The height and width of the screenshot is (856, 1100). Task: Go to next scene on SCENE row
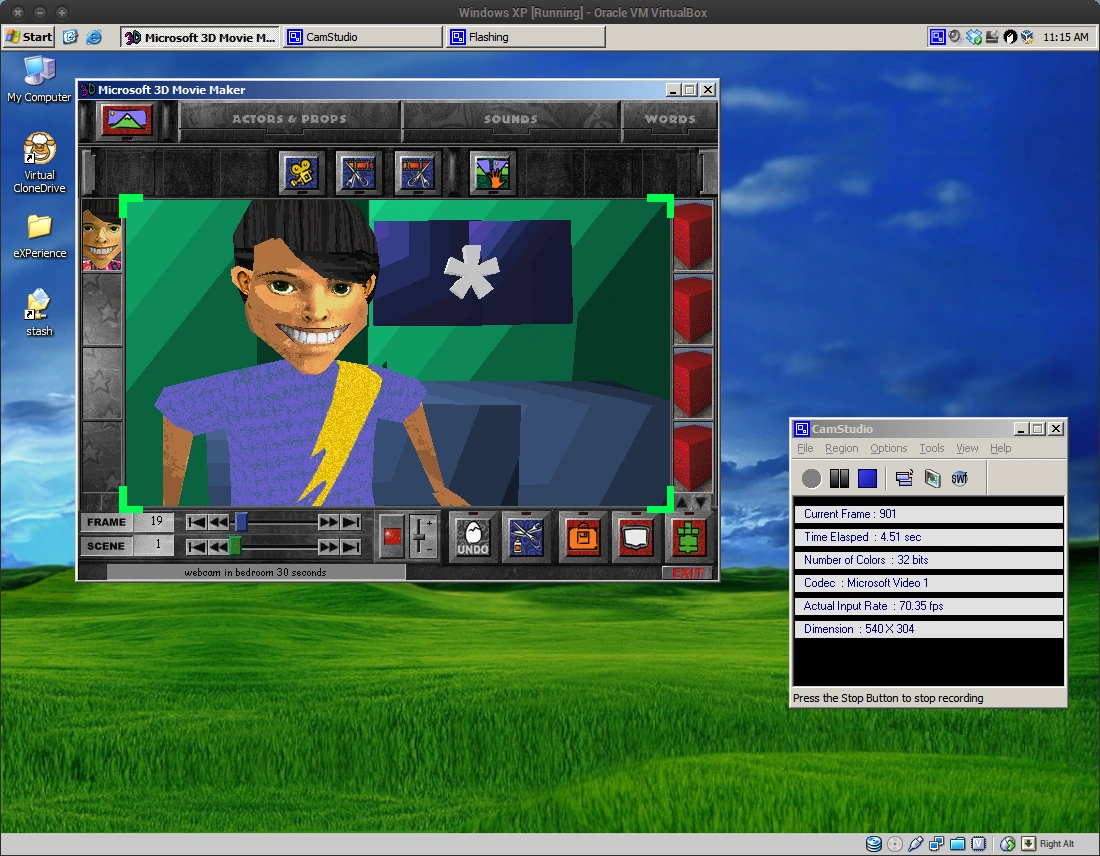[328, 547]
